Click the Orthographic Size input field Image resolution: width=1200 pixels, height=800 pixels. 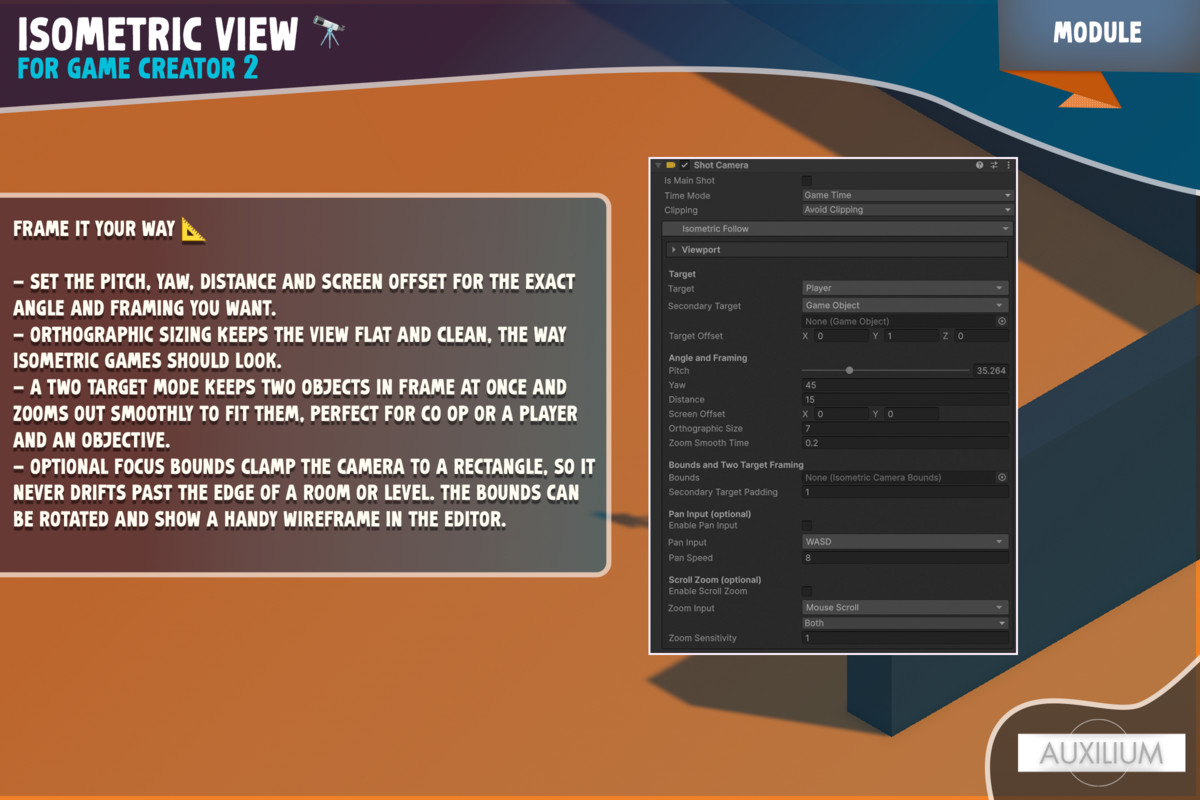click(x=905, y=429)
